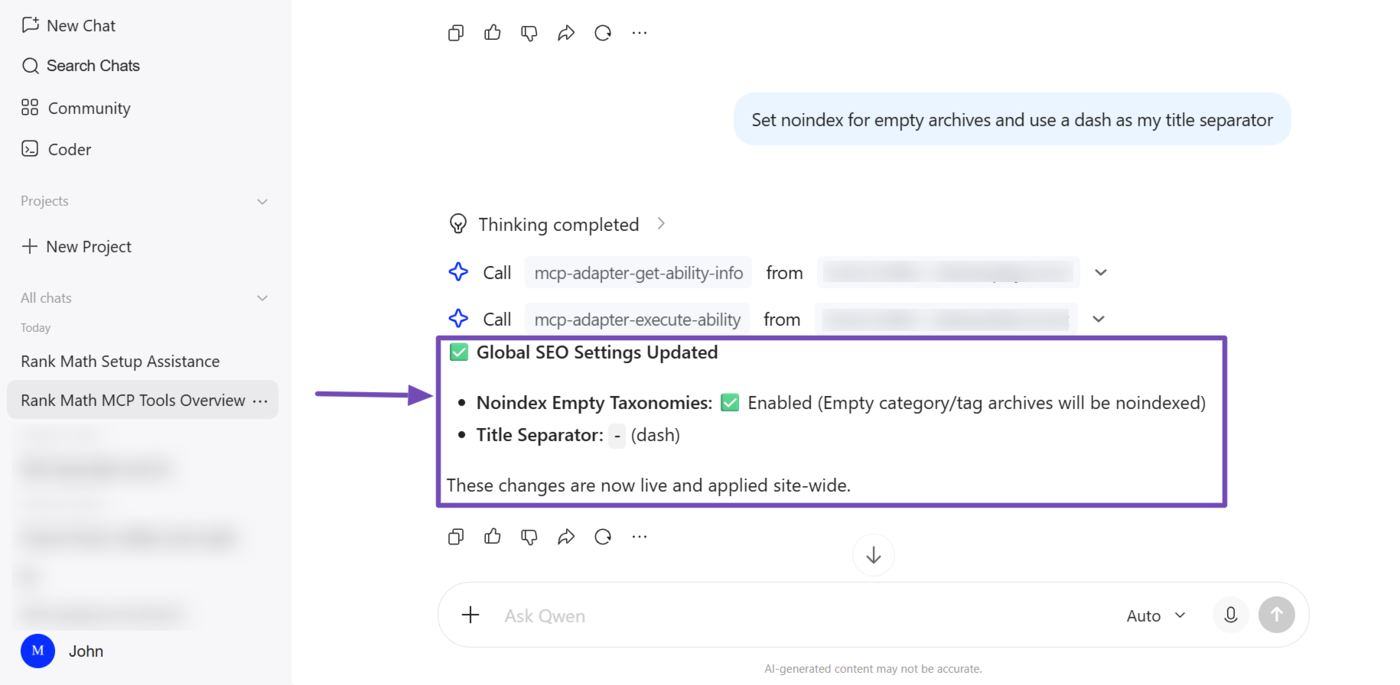Open Search Chats
Viewport: 1400px width, 685px height.
[x=80, y=66]
